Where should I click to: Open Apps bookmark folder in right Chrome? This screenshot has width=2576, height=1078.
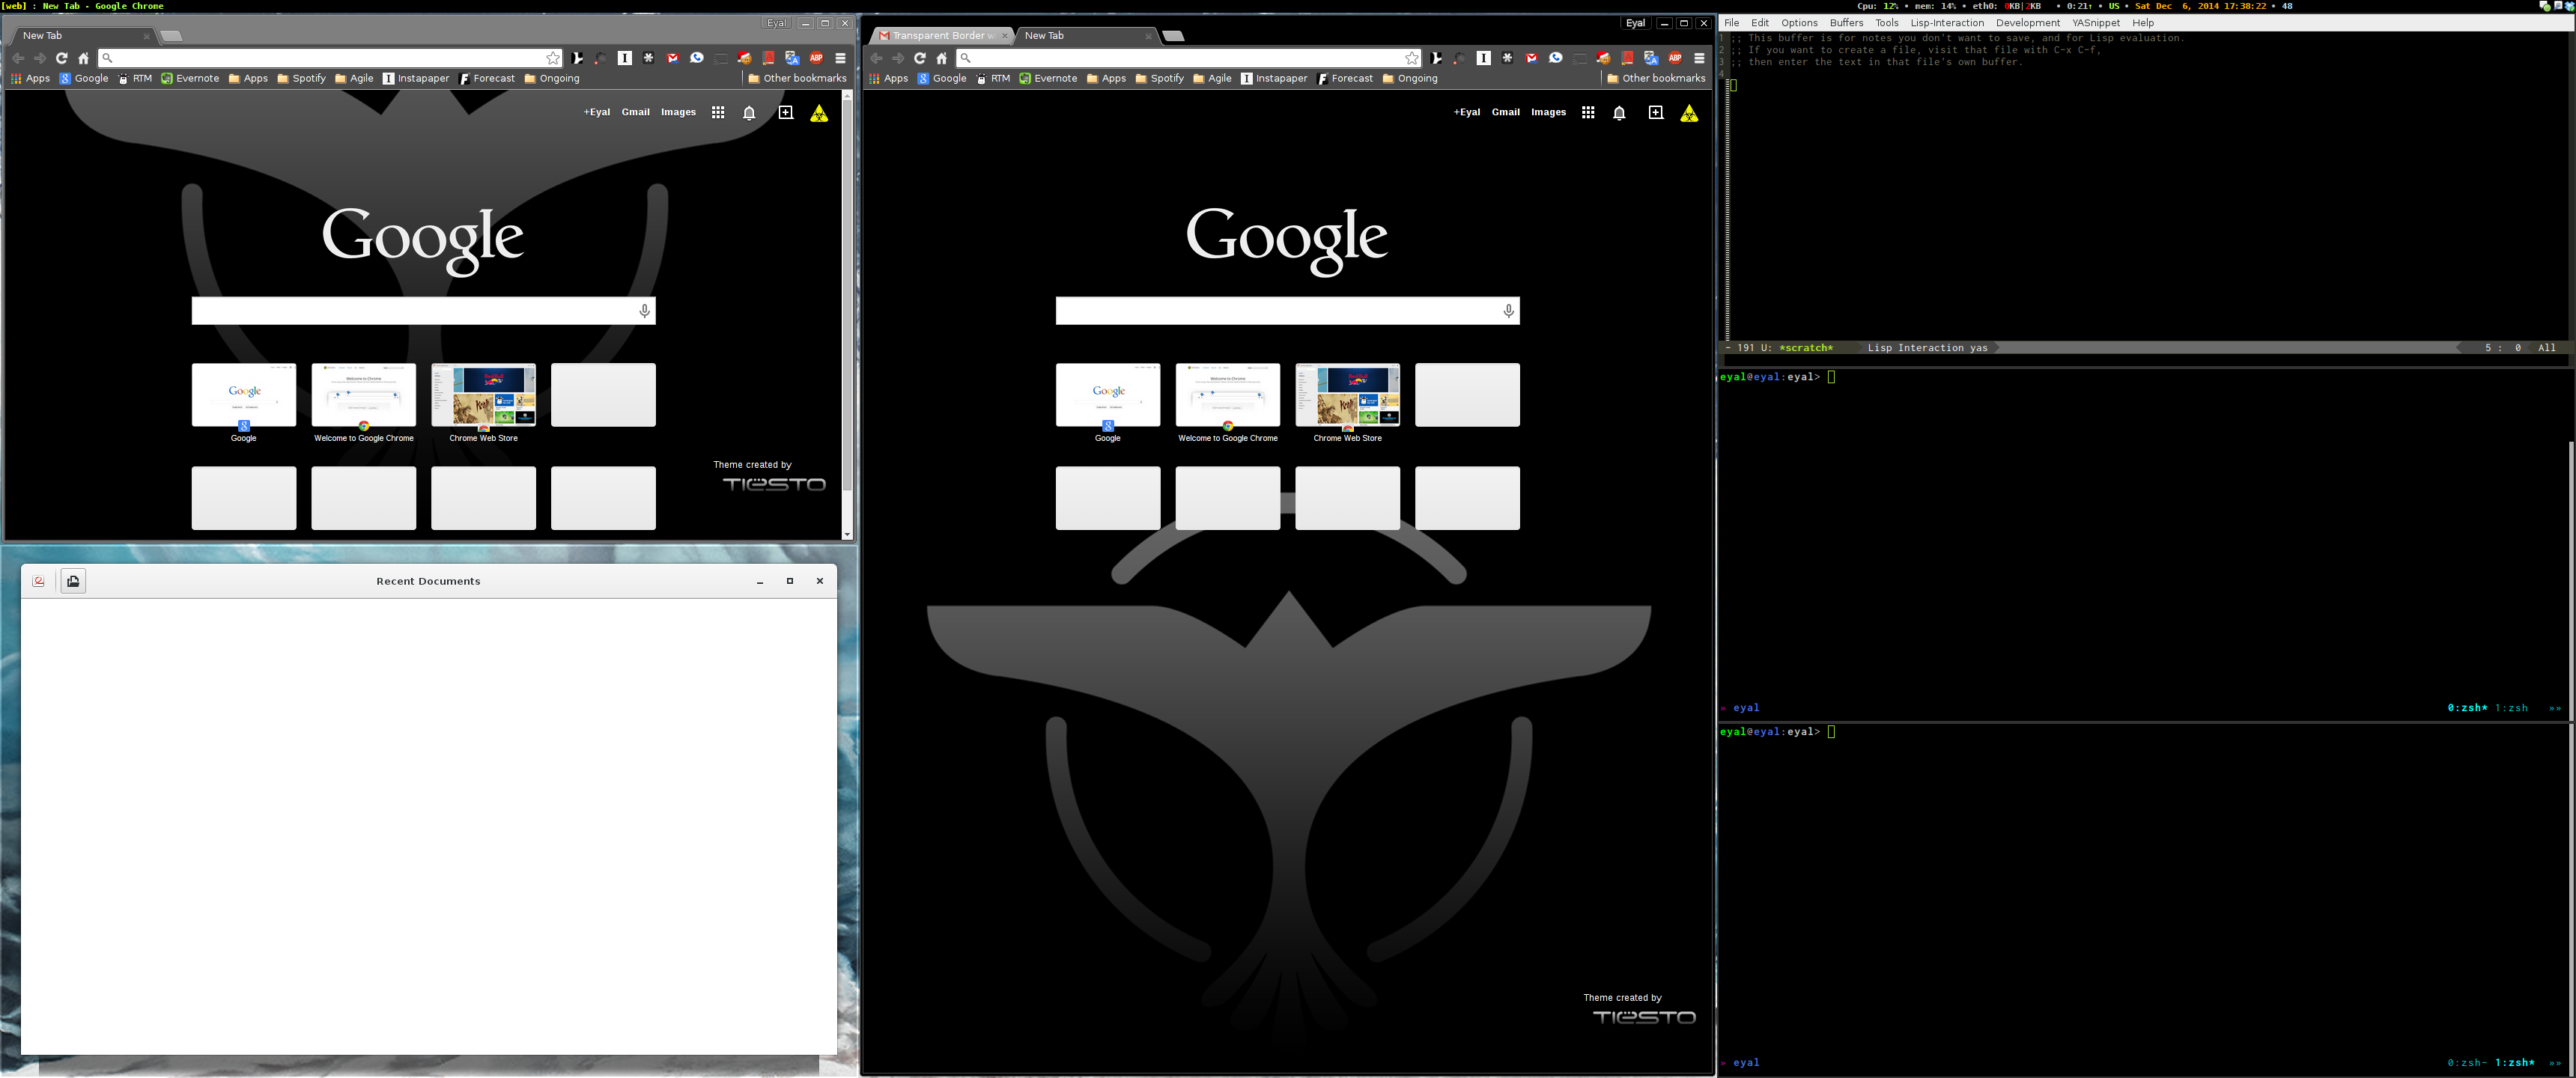[x=1106, y=78]
